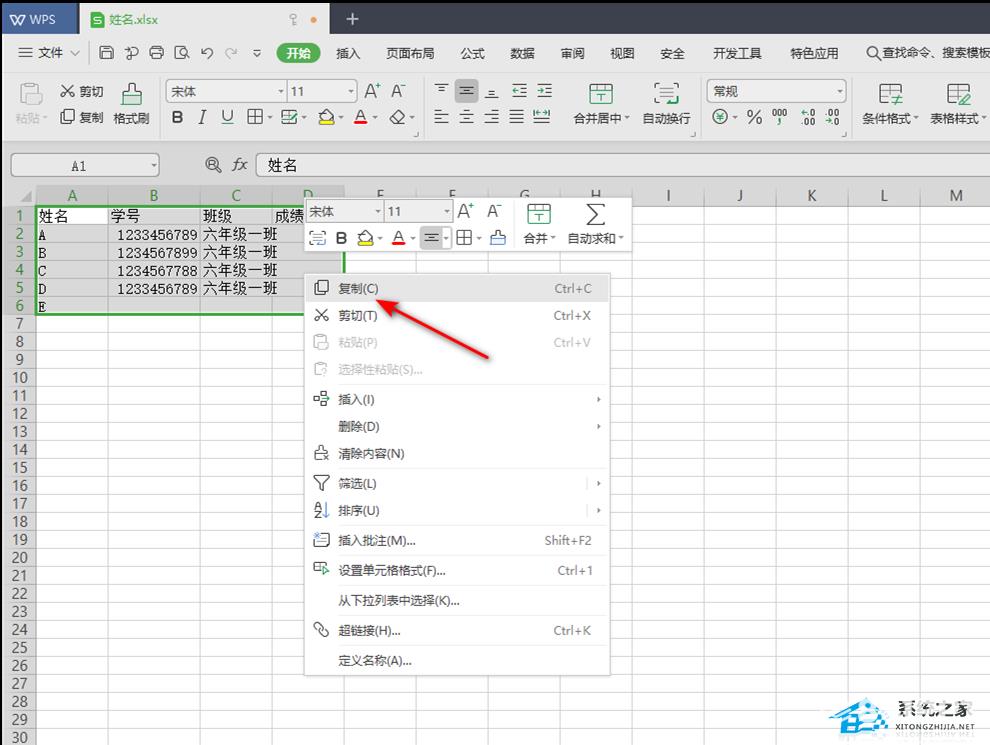Click the fx insert function button
990x745 pixels.
[x=239, y=165]
